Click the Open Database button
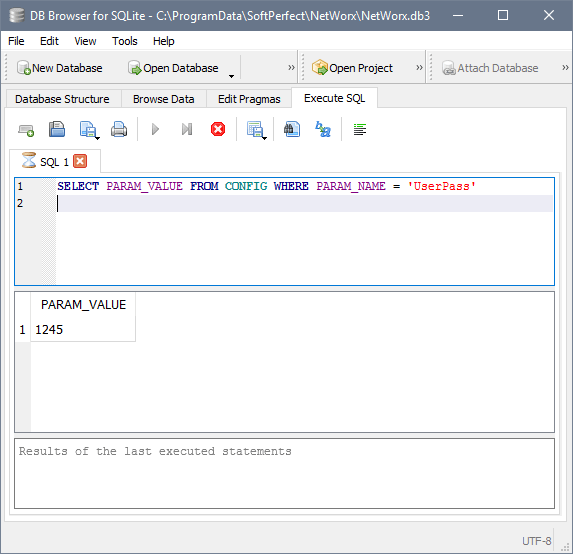Screen dimensions: 573x554 (x=173, y=68)
